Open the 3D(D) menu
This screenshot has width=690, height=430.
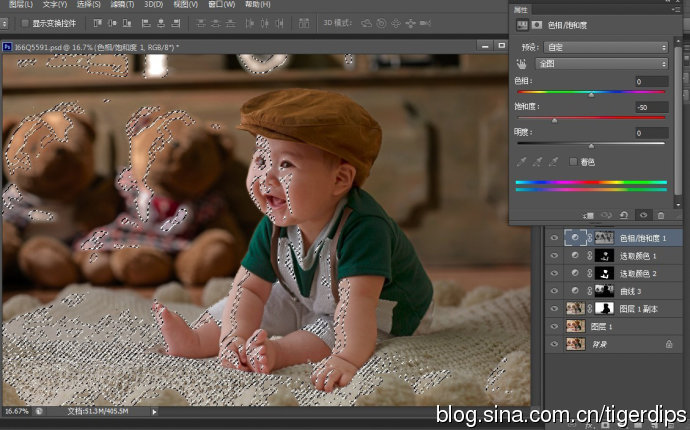point(154,4)
